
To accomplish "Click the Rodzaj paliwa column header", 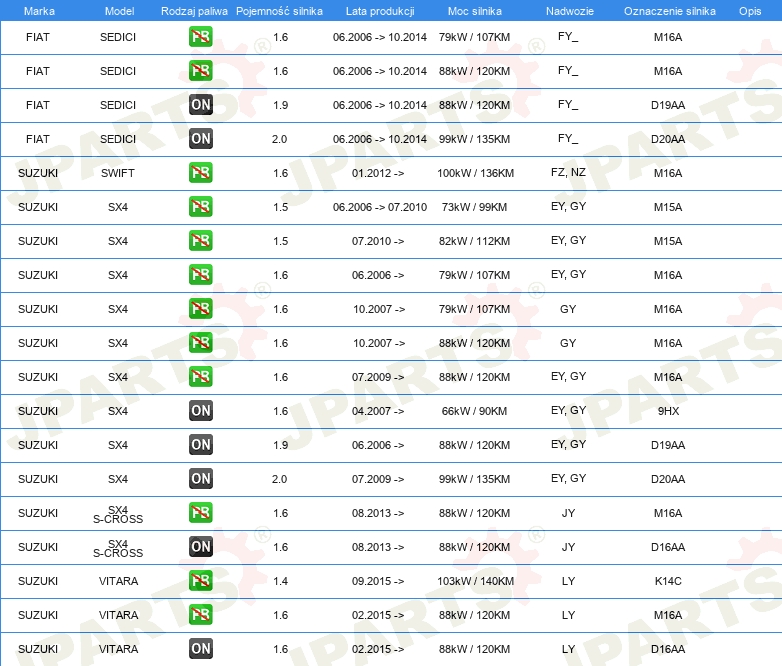I will tap(194, 11).
